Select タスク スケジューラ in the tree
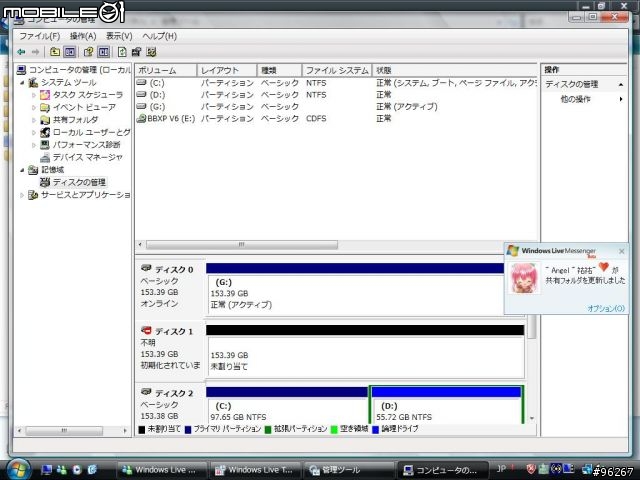The image size is (640, 480). coord(87,95)
